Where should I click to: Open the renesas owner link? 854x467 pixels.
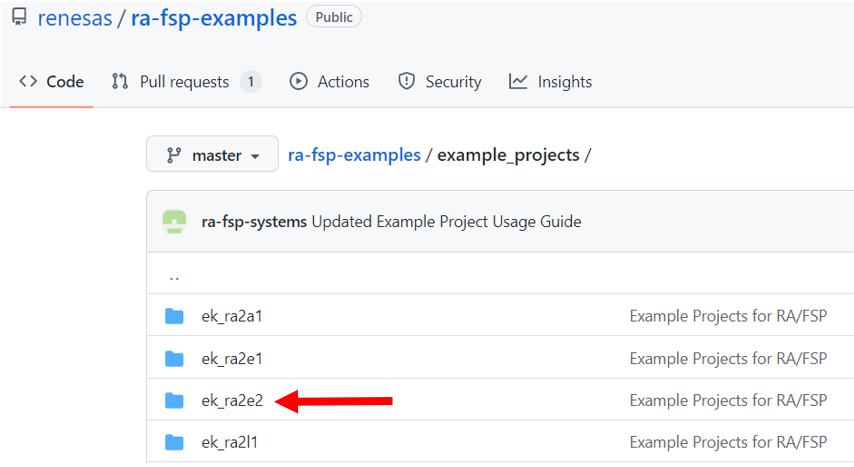pyautogui.click(x=75, y=18)
